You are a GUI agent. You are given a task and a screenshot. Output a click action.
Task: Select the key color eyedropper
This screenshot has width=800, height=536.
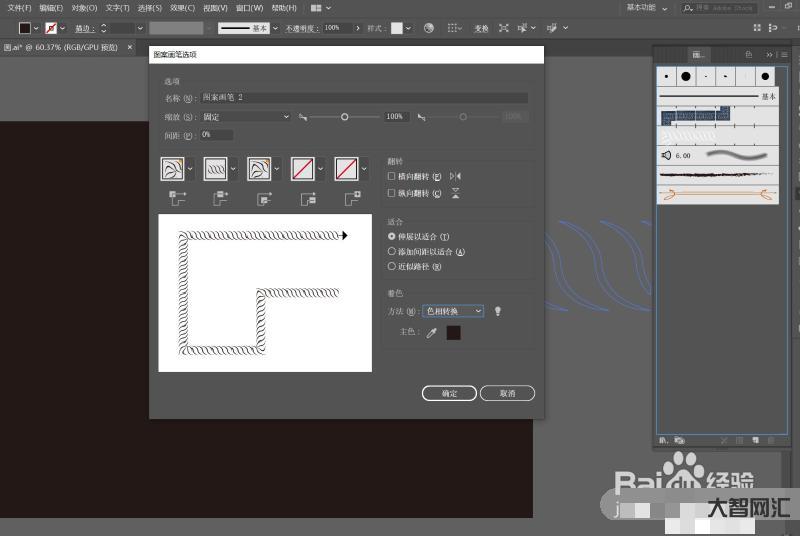tap(432, 332)
